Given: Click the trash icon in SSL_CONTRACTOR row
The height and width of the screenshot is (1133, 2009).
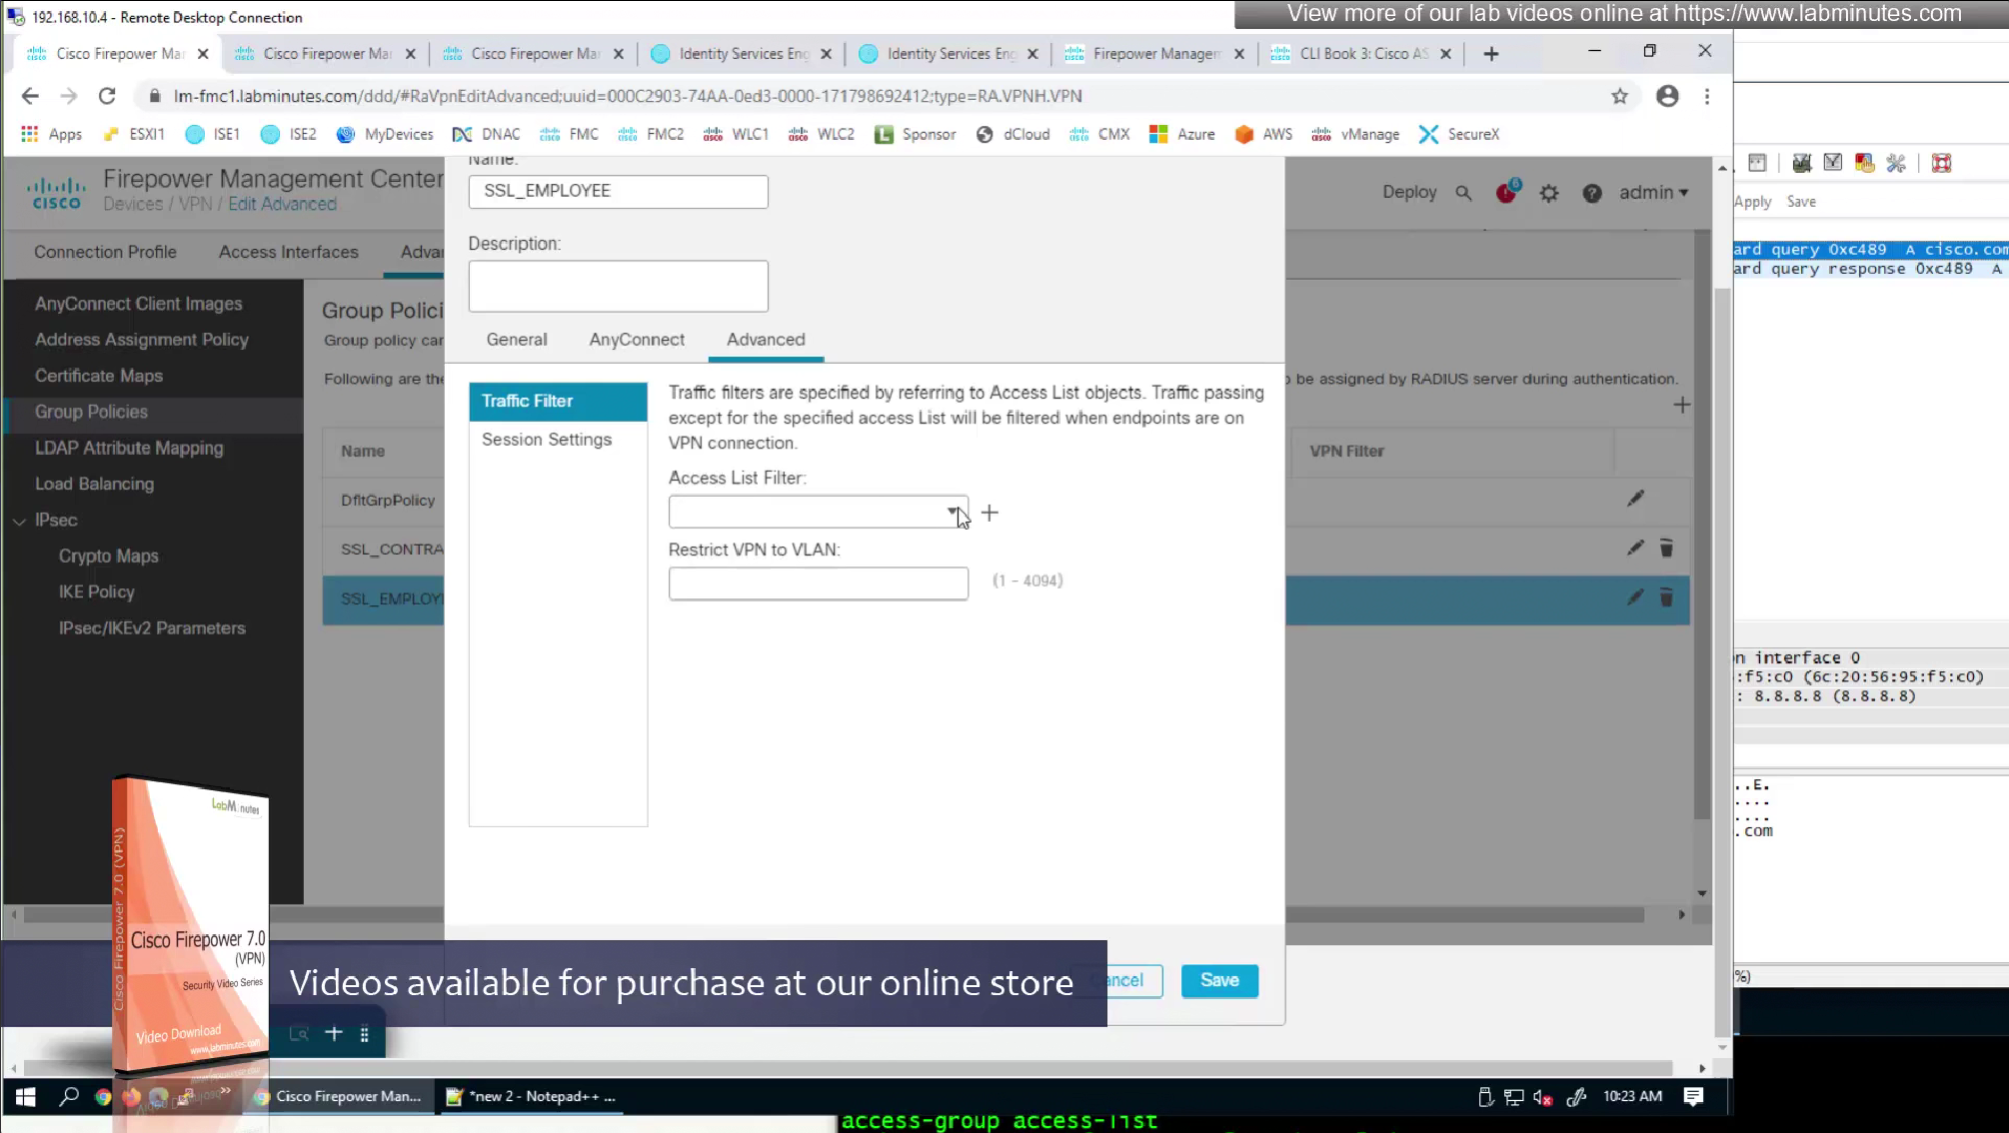Looking at the screenshot, I should (1666, 548).
